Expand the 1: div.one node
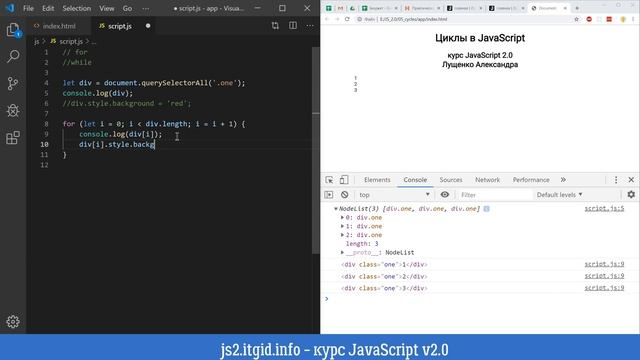 (x=342, y=226)
